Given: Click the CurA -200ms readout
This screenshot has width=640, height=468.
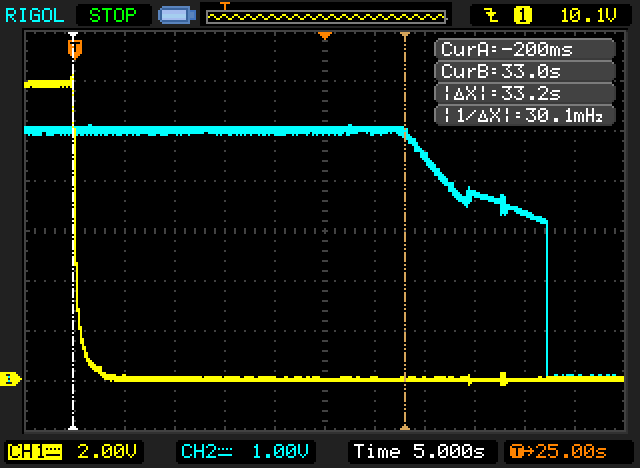Looking at the screenshot, I should [525, 49].
